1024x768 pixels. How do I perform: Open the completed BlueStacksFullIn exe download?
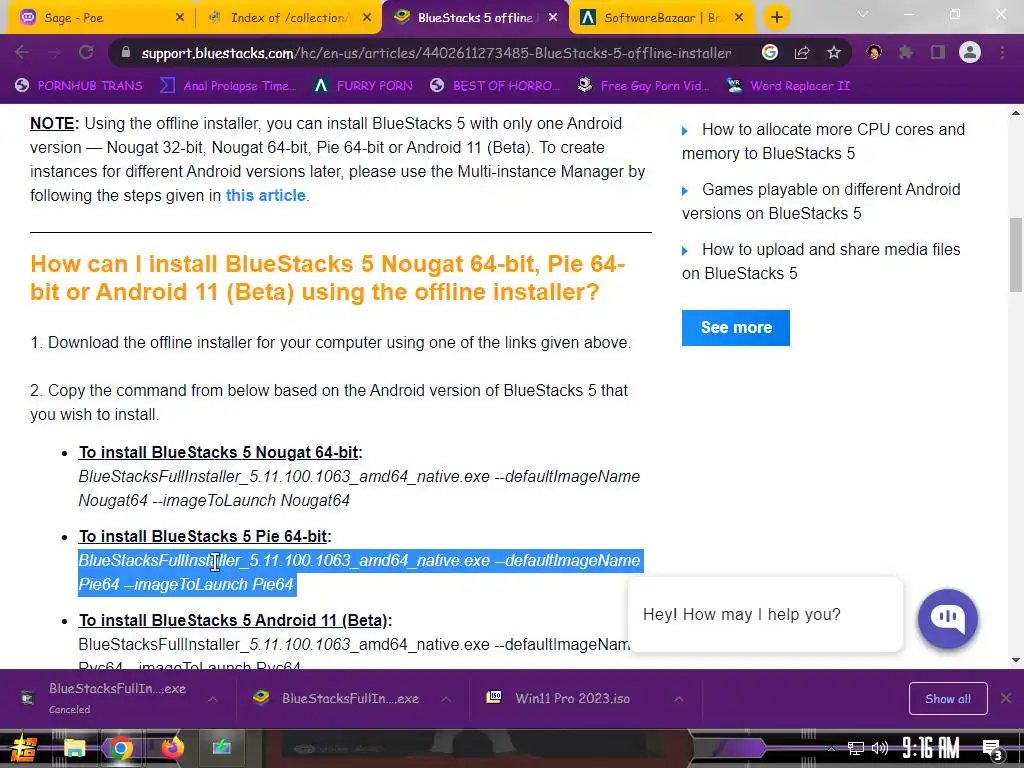340,698
